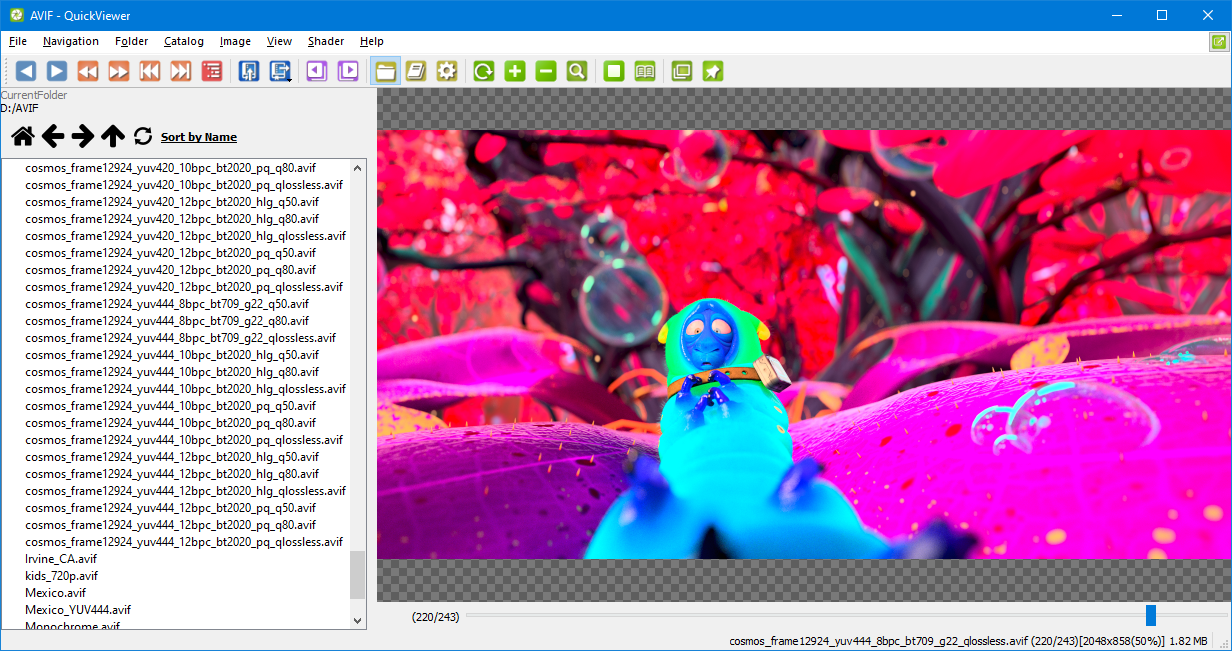
Task: Click the (220/243) page counter label
Action: [x=435, y=617]
